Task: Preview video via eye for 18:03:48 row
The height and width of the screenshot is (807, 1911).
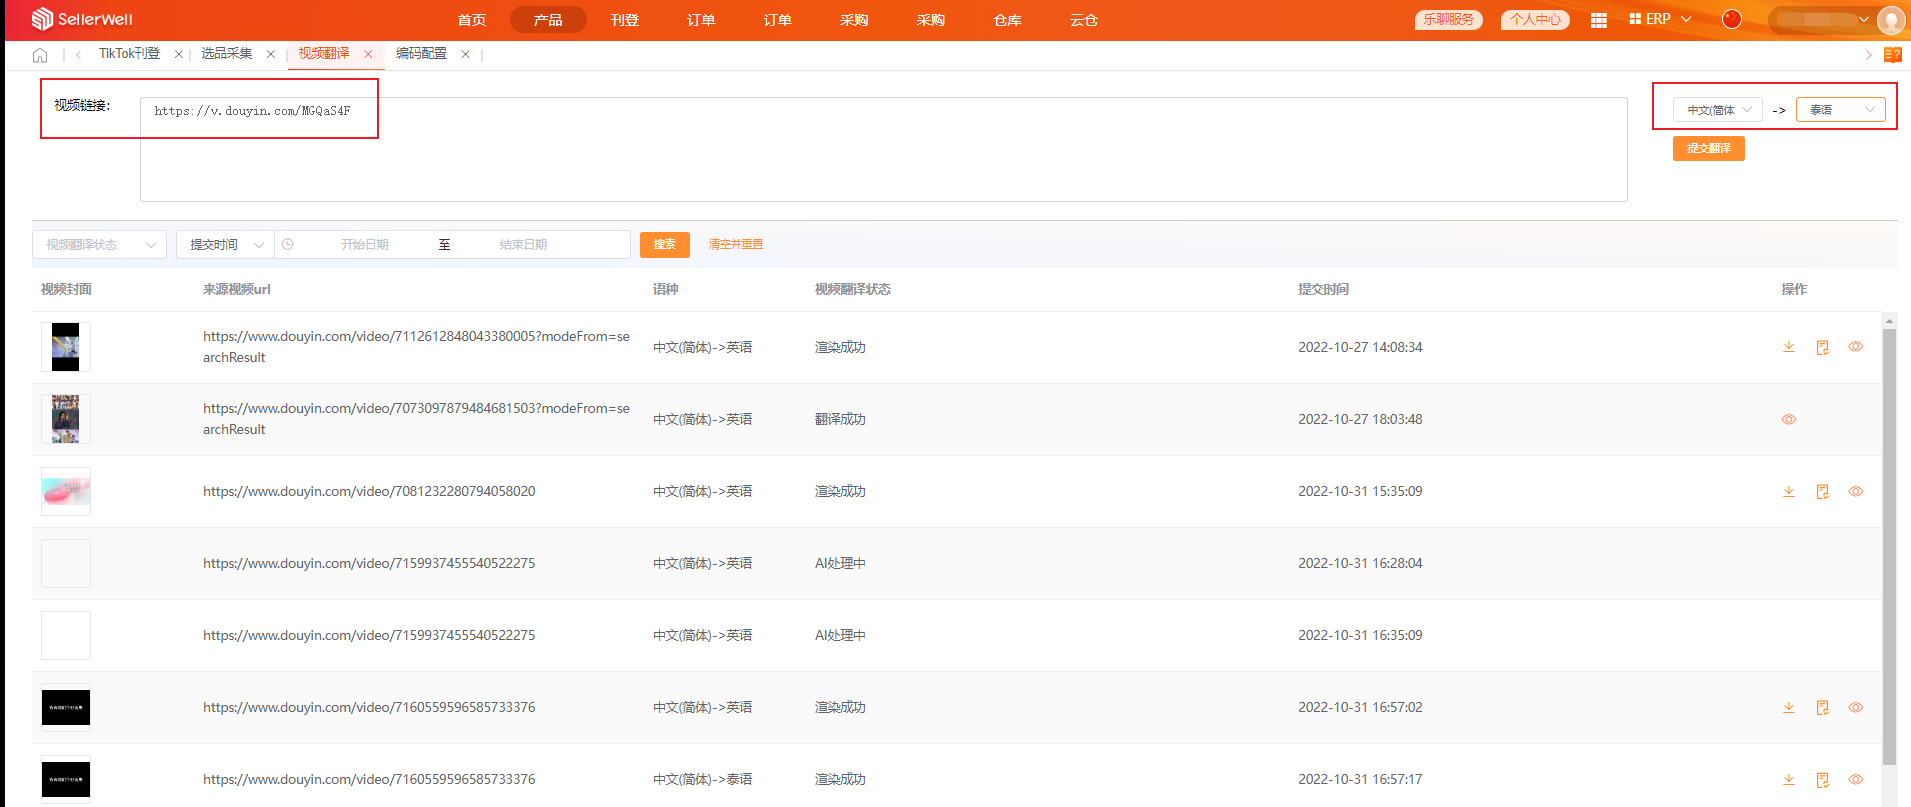Action: pyautogui.click(x=1789, y=419)
